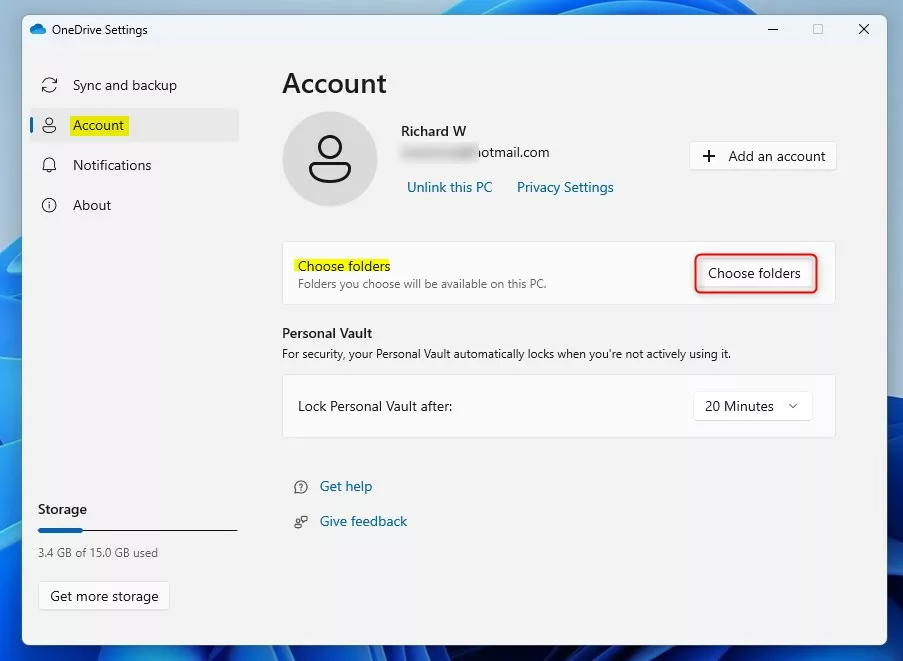903x661 pixels.
Task: Click the plus icon on Add an account
Action: click(x=709, y=156)
